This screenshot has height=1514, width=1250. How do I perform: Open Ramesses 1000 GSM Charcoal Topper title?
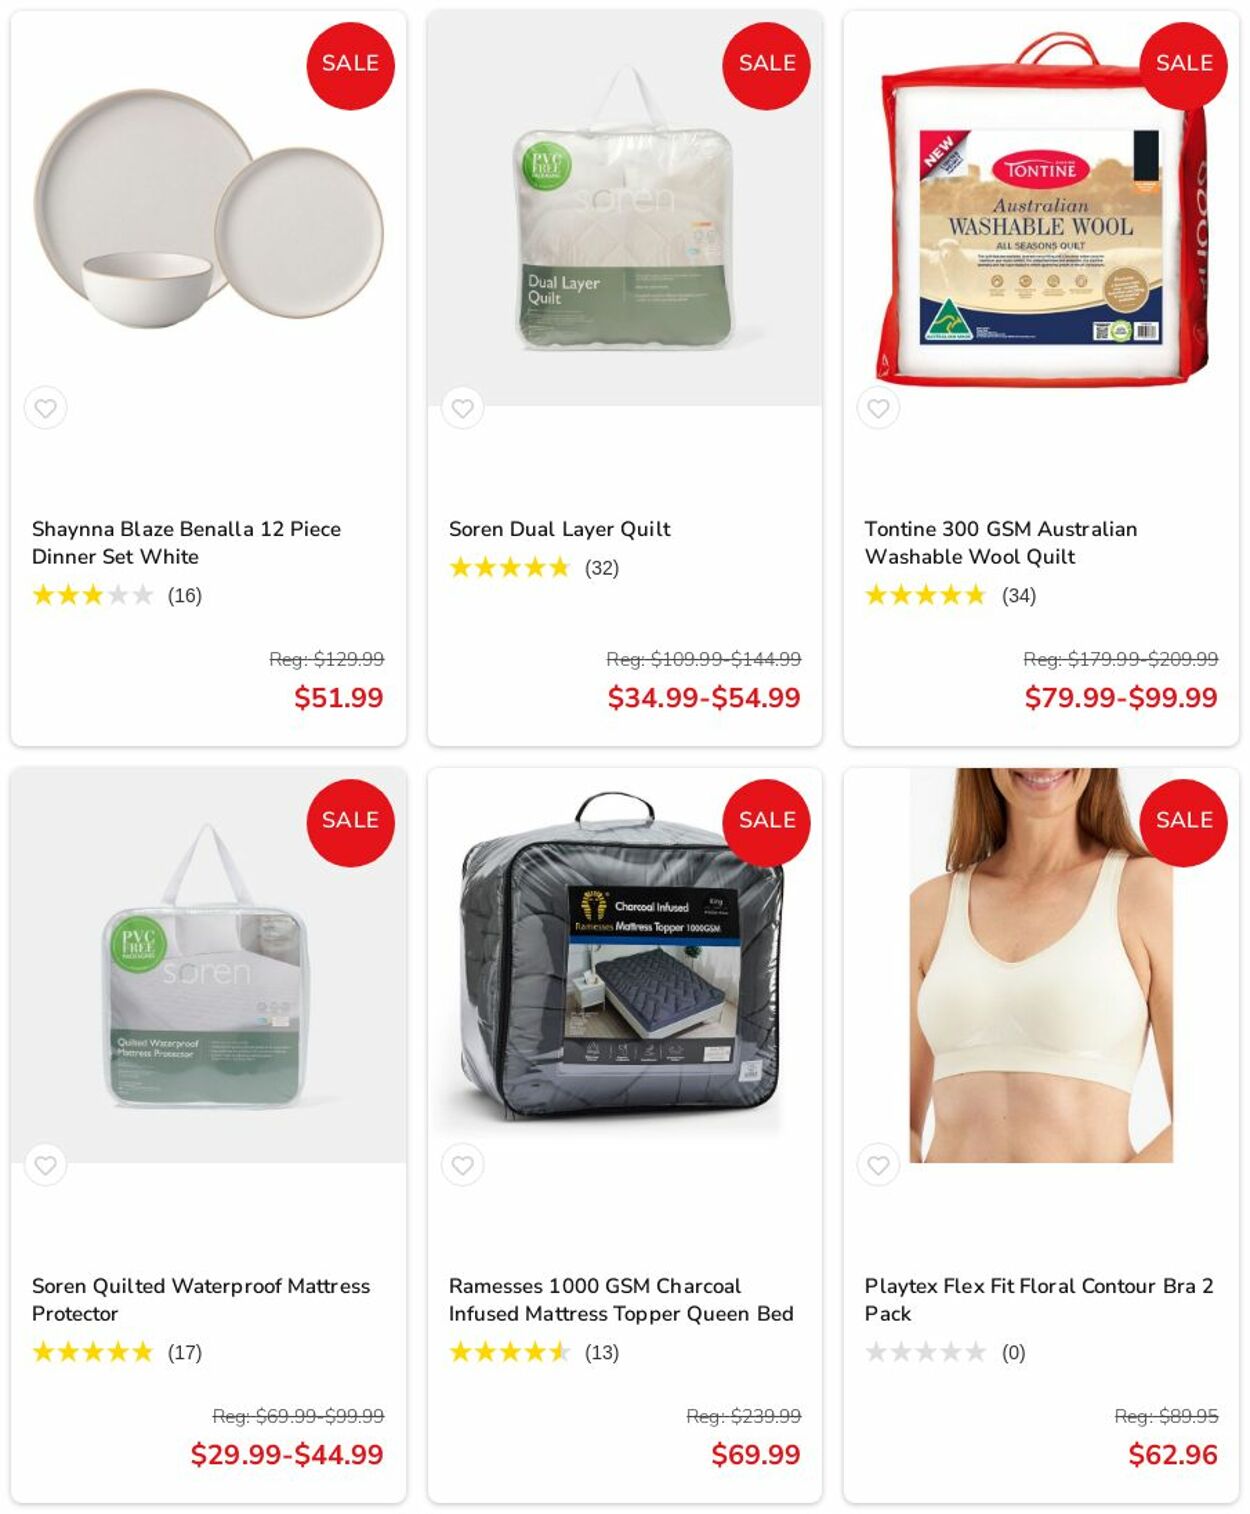click(x=621, y=1299)
